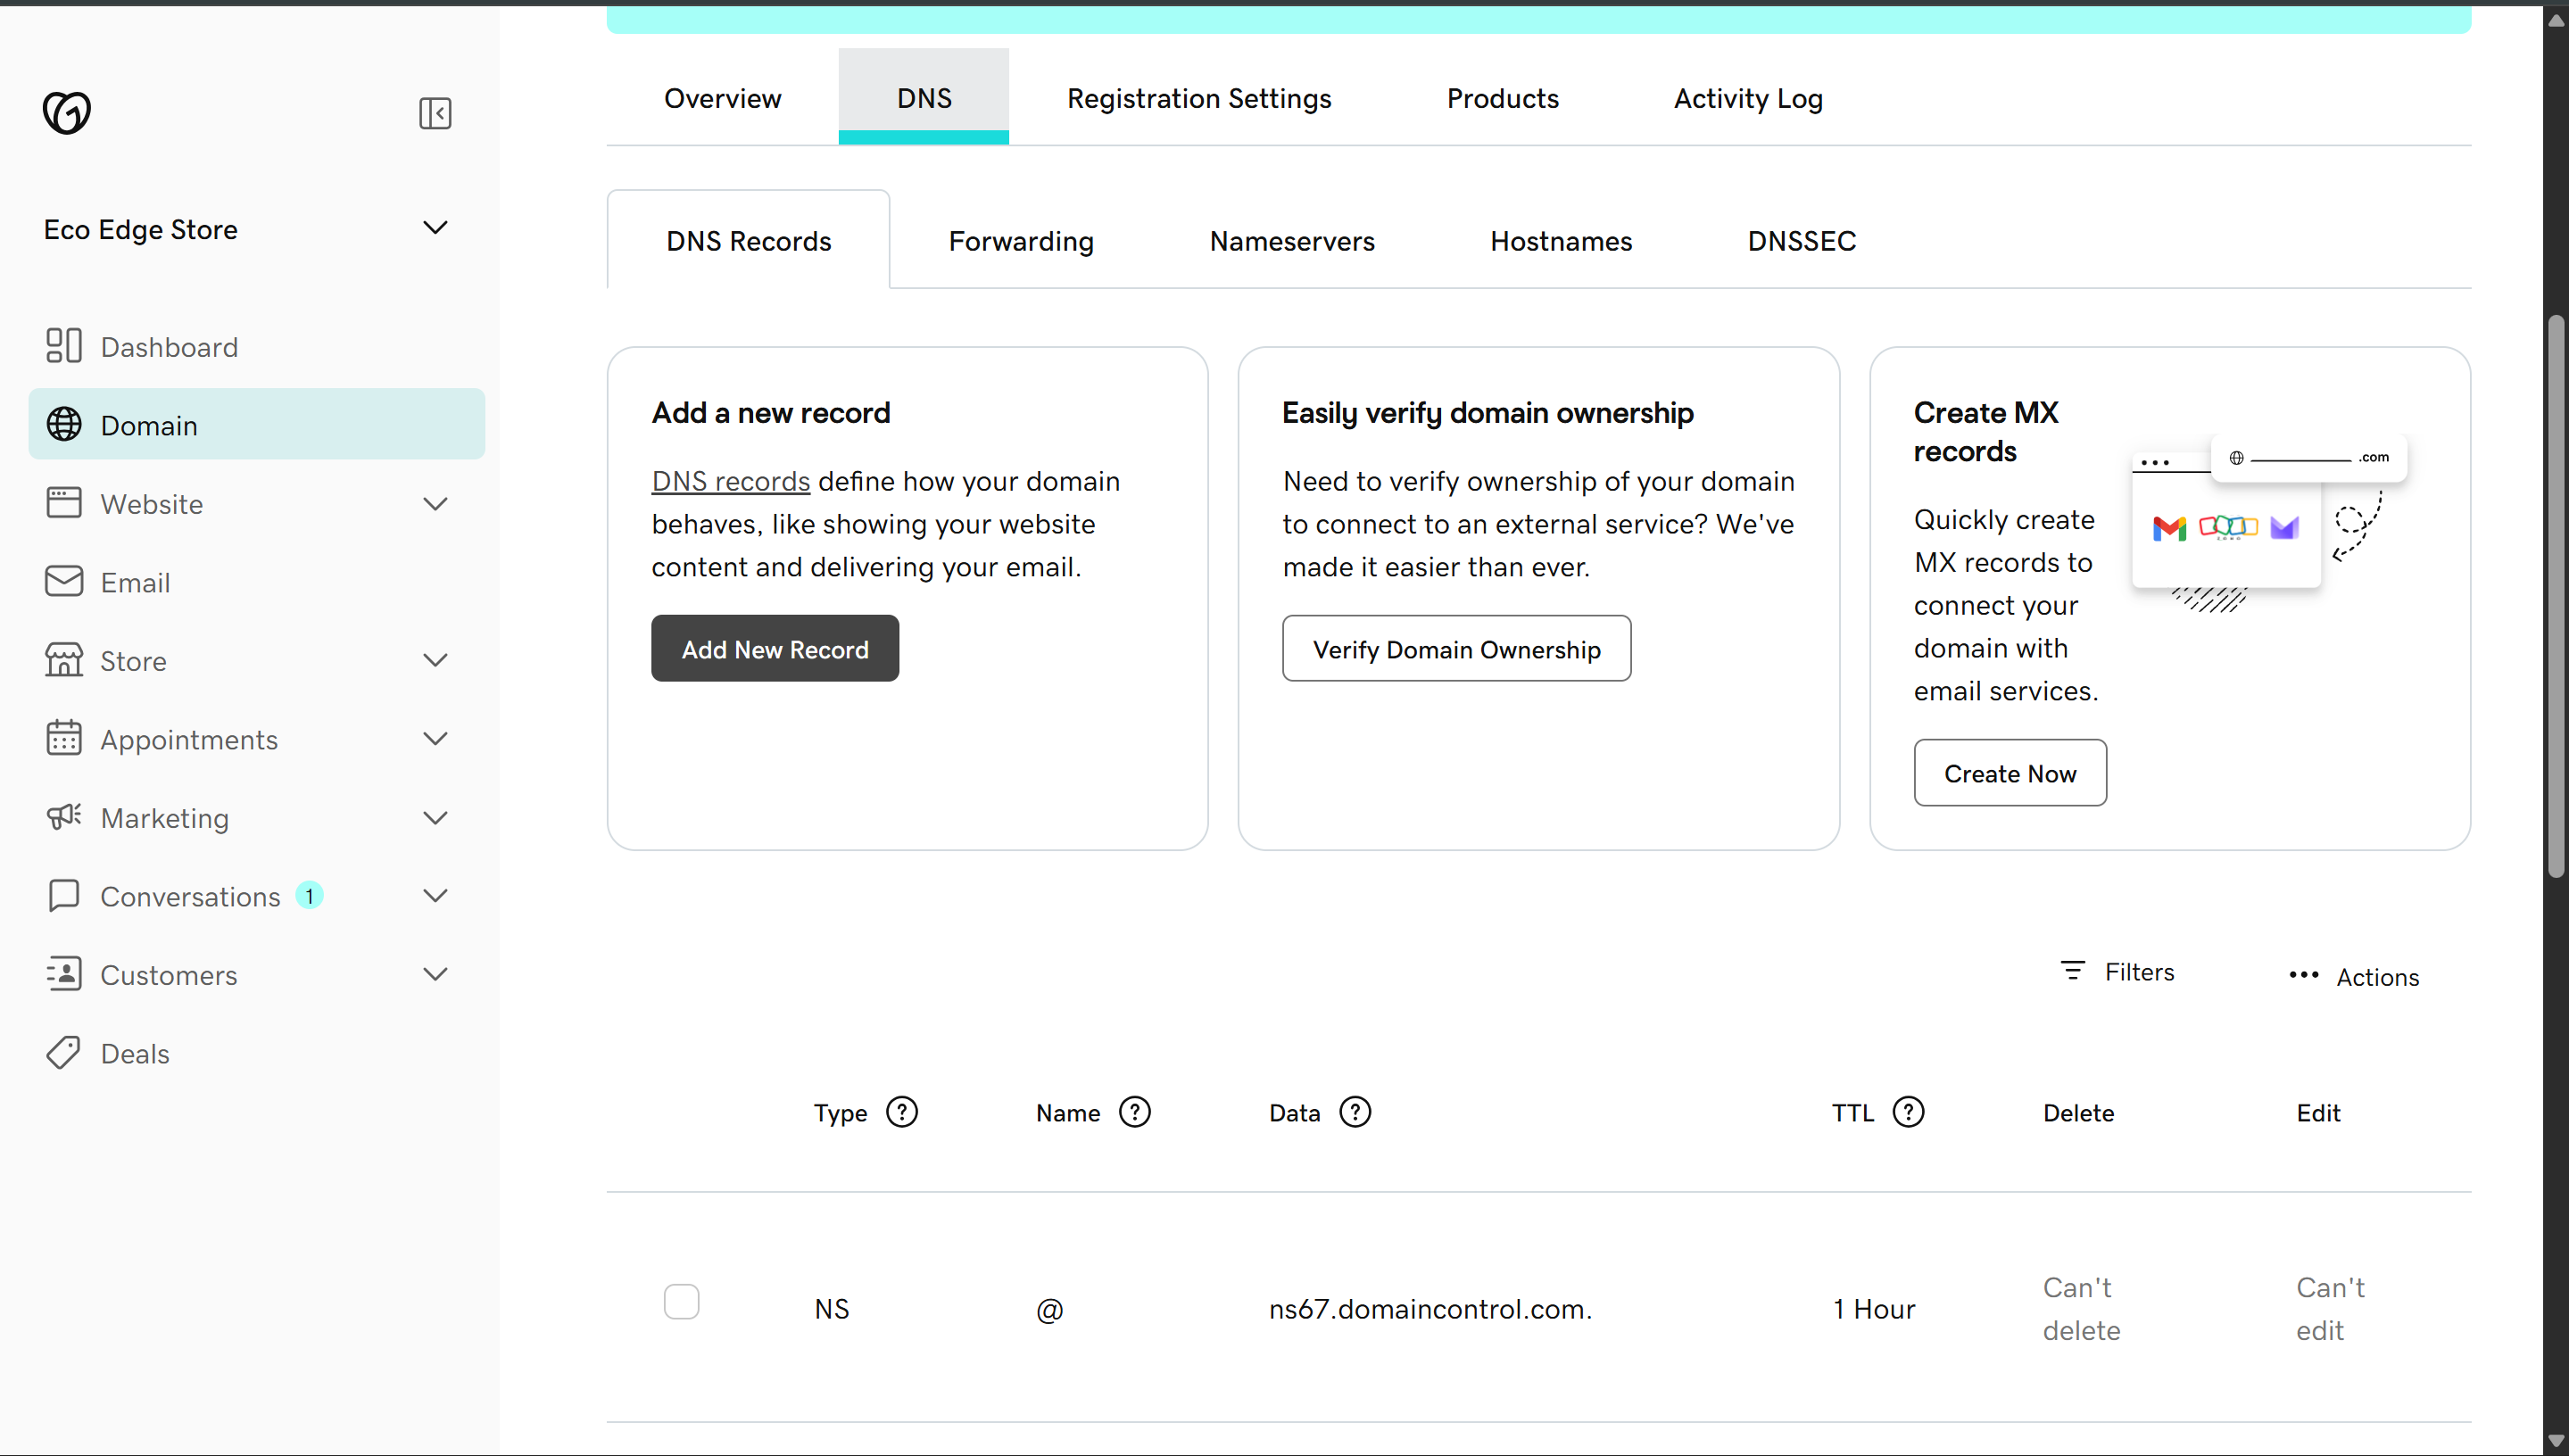Open the Dashboard from the sidebar
This screenshot has height=1456, width=2569.
pyautogui.click(x=169, y=346)
